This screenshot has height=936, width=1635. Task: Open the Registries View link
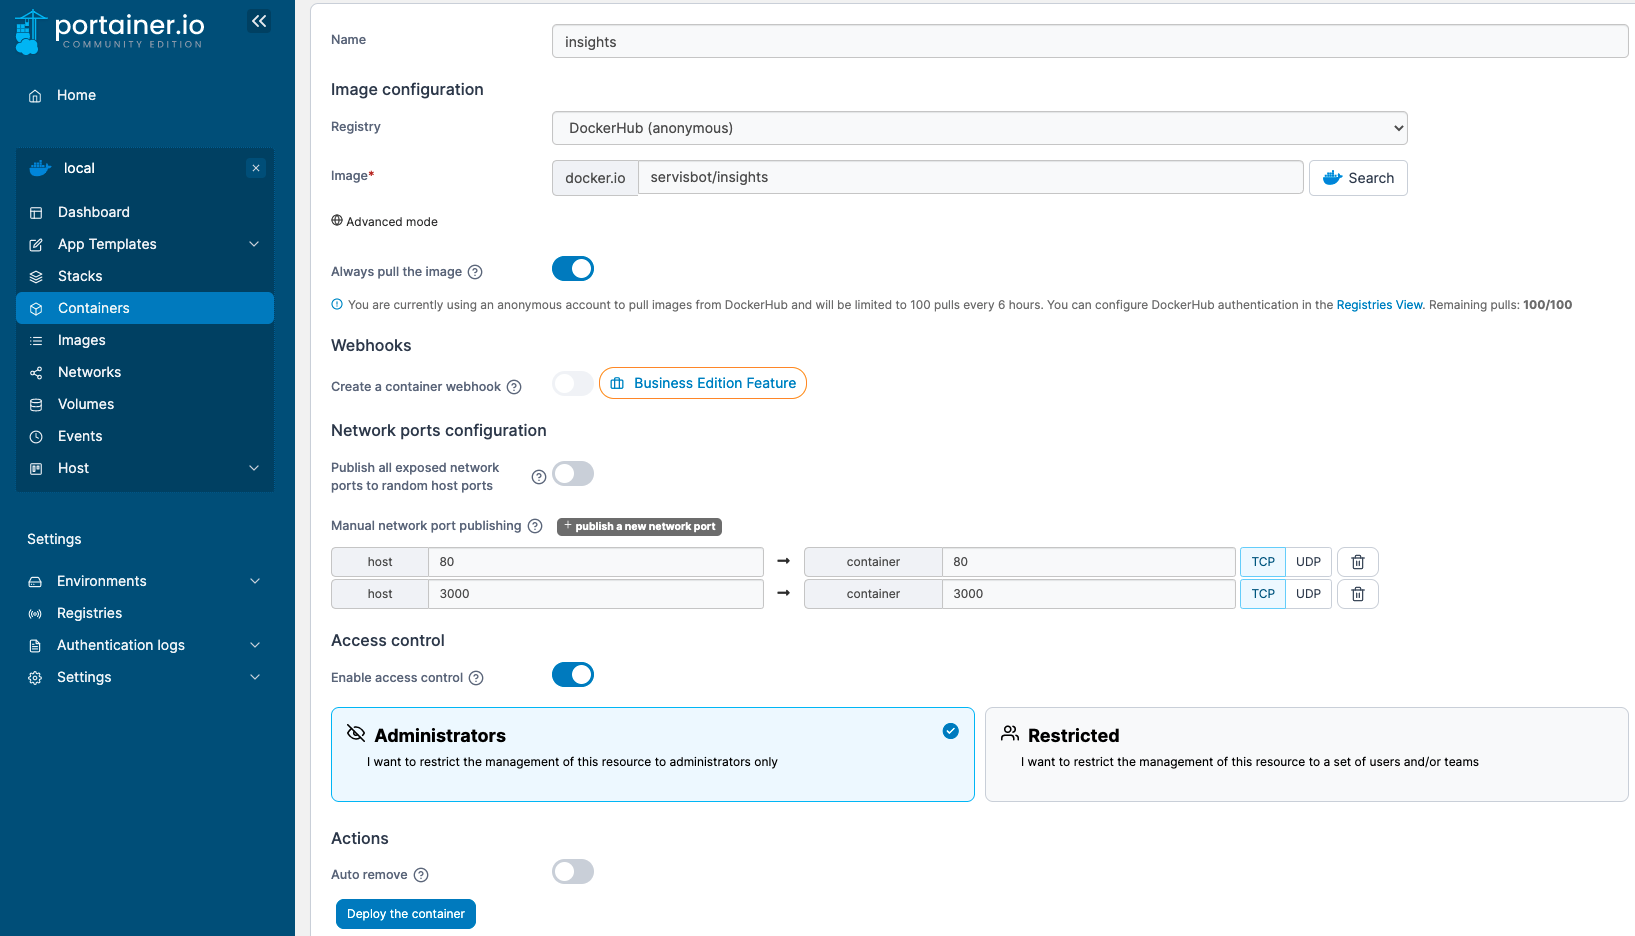(x=1379, y=305)
